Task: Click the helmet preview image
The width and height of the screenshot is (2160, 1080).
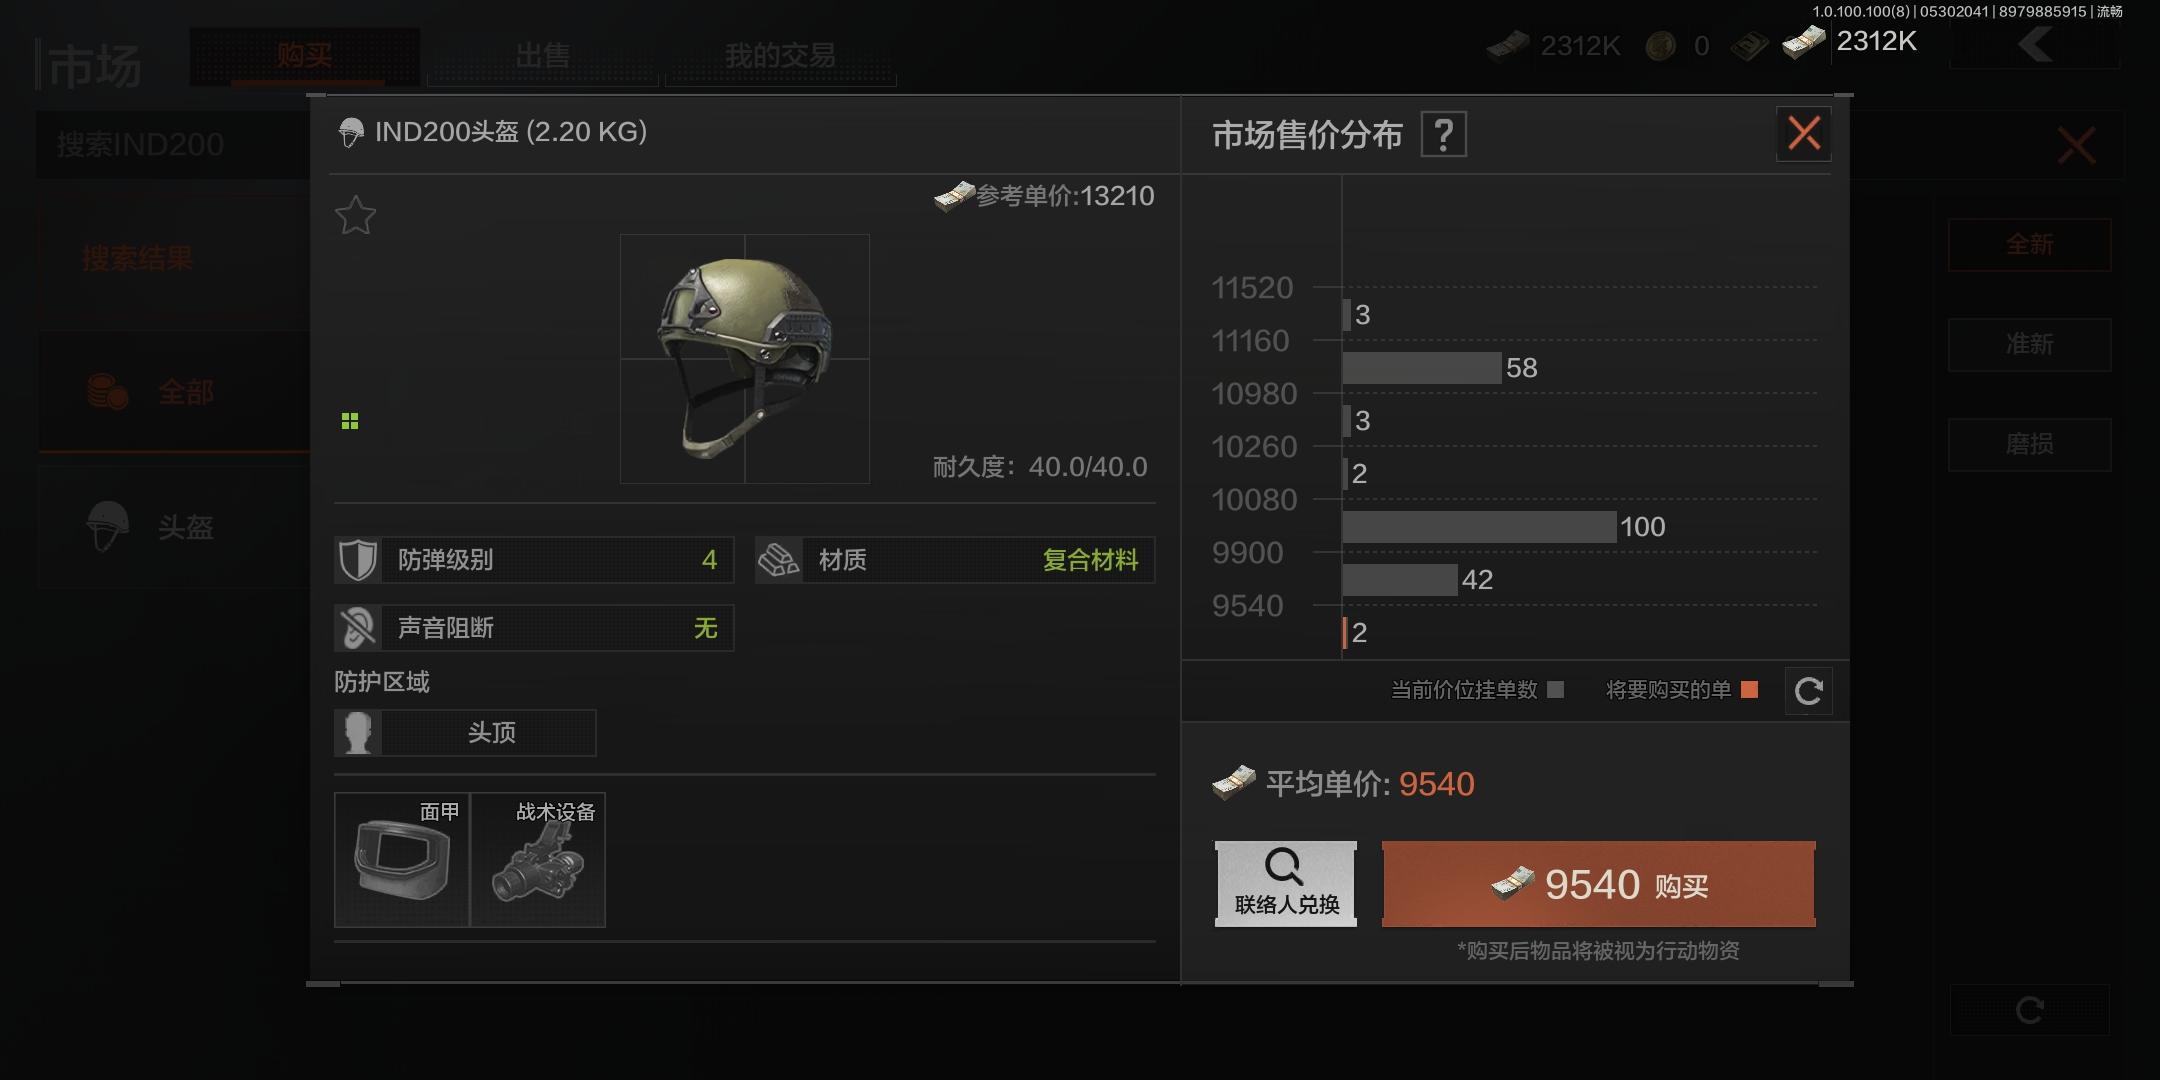Action: click(x=745, y=359)
